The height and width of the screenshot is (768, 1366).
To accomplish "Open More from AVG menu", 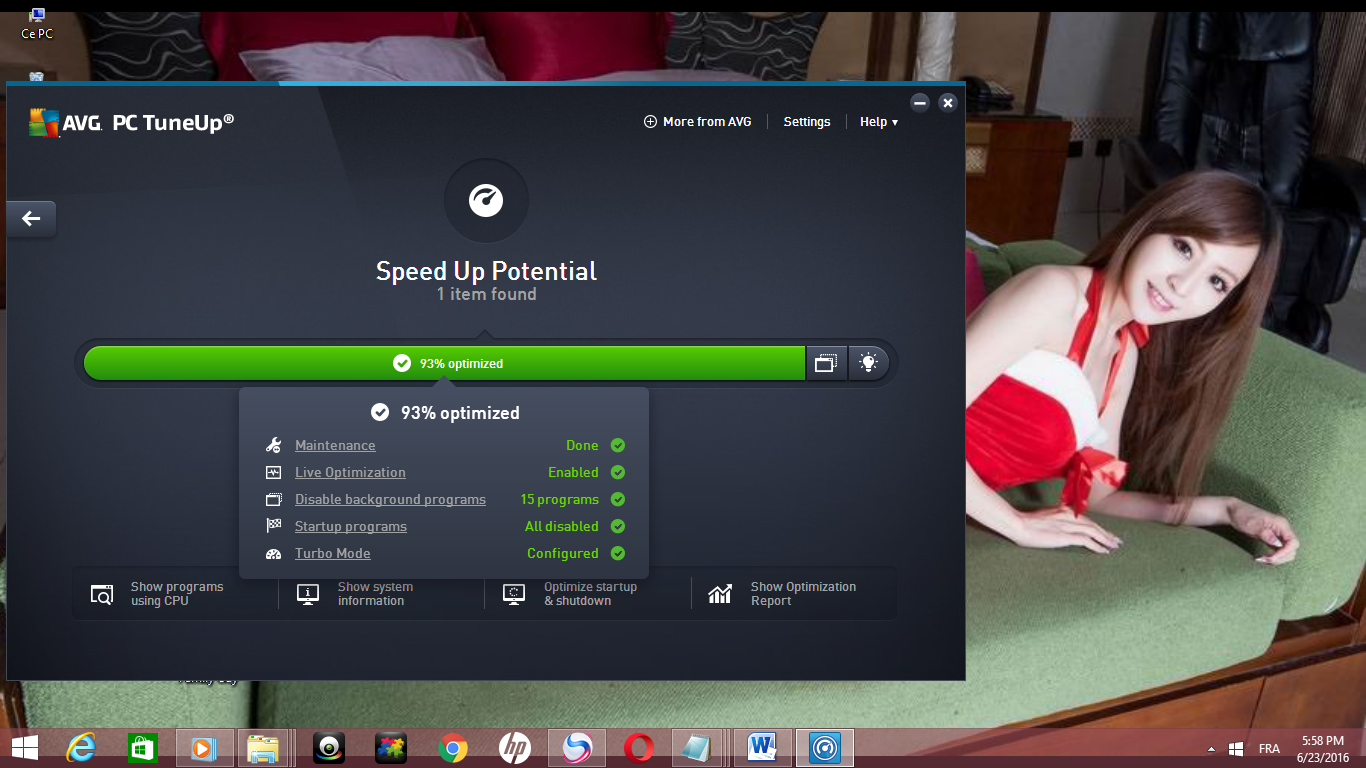I will tap(697, 122).
